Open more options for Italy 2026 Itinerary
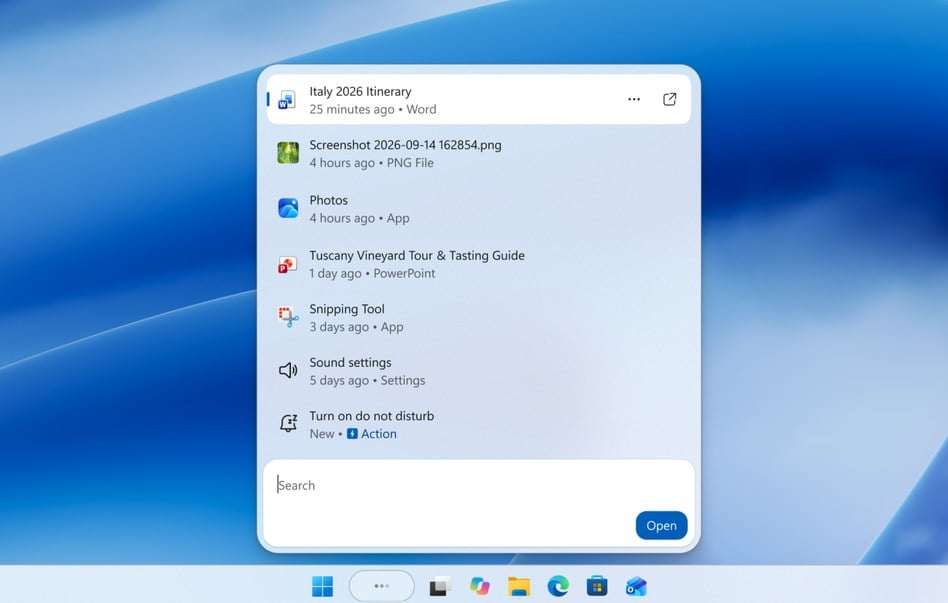Image resolution: width=948 pixels, height=603 pixels. point(634,99)
